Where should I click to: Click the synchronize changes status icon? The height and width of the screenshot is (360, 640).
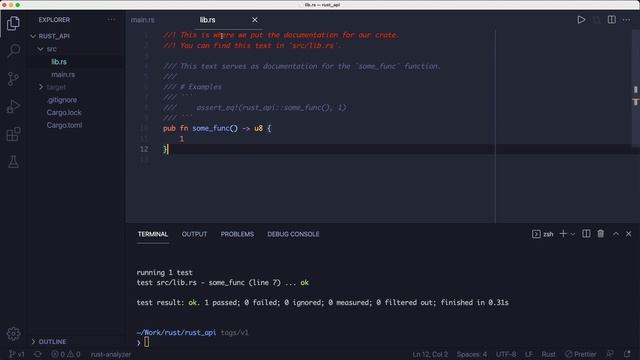38,354
